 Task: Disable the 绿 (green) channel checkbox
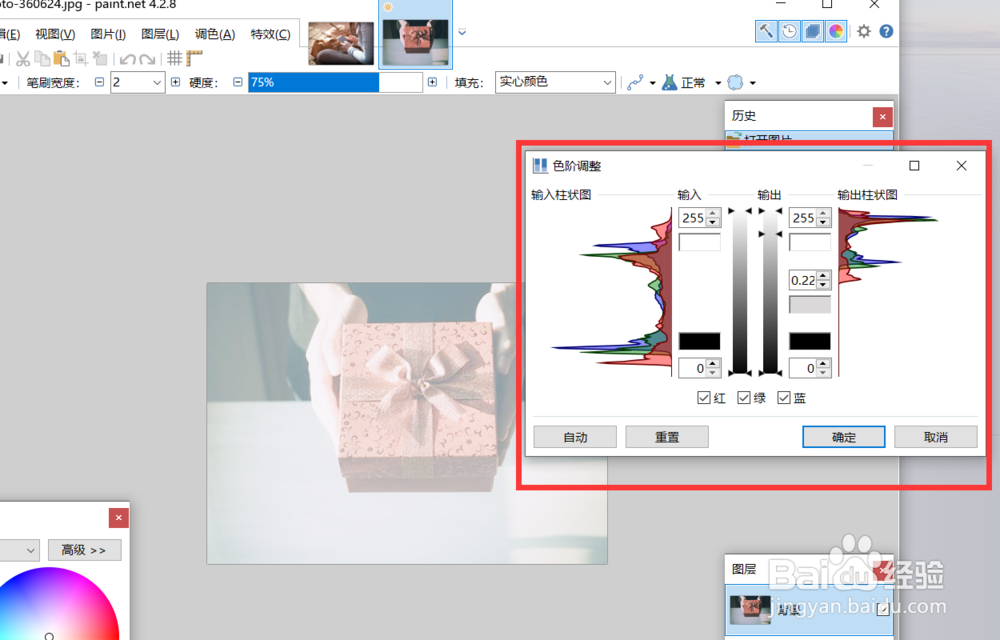click(743, 397)
